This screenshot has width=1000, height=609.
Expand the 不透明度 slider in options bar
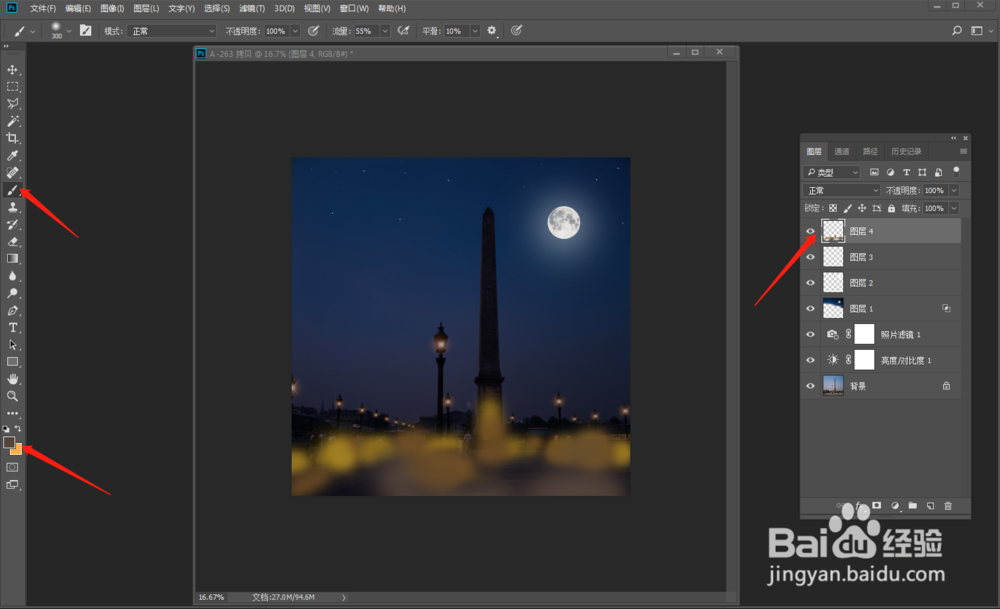pyautogui.click(x=295, y=31)
